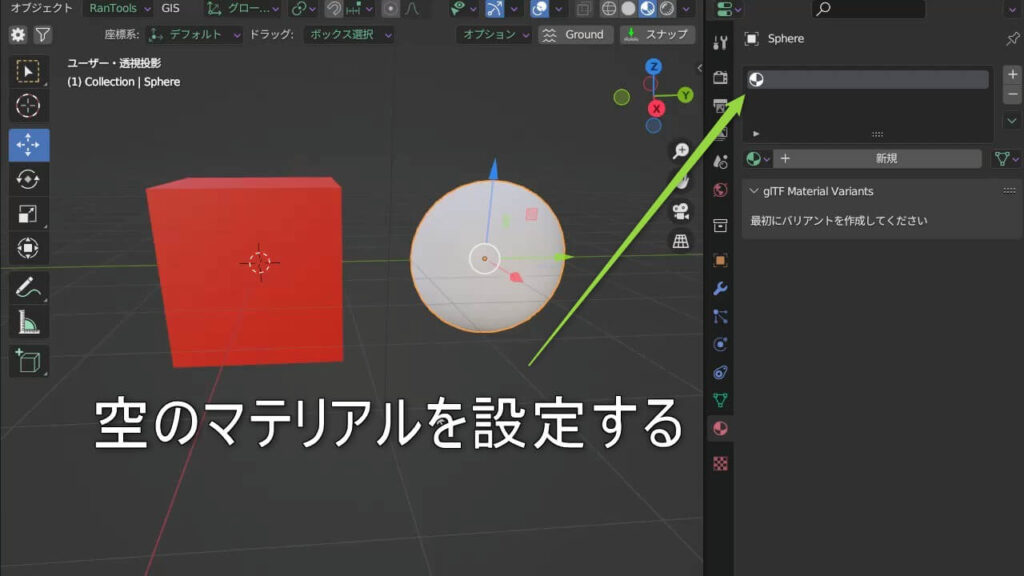Image resolution: width=1024 pixels, height=576 pixels.
Task: Open the World properties tab
Action: click(x=720, y=190)
